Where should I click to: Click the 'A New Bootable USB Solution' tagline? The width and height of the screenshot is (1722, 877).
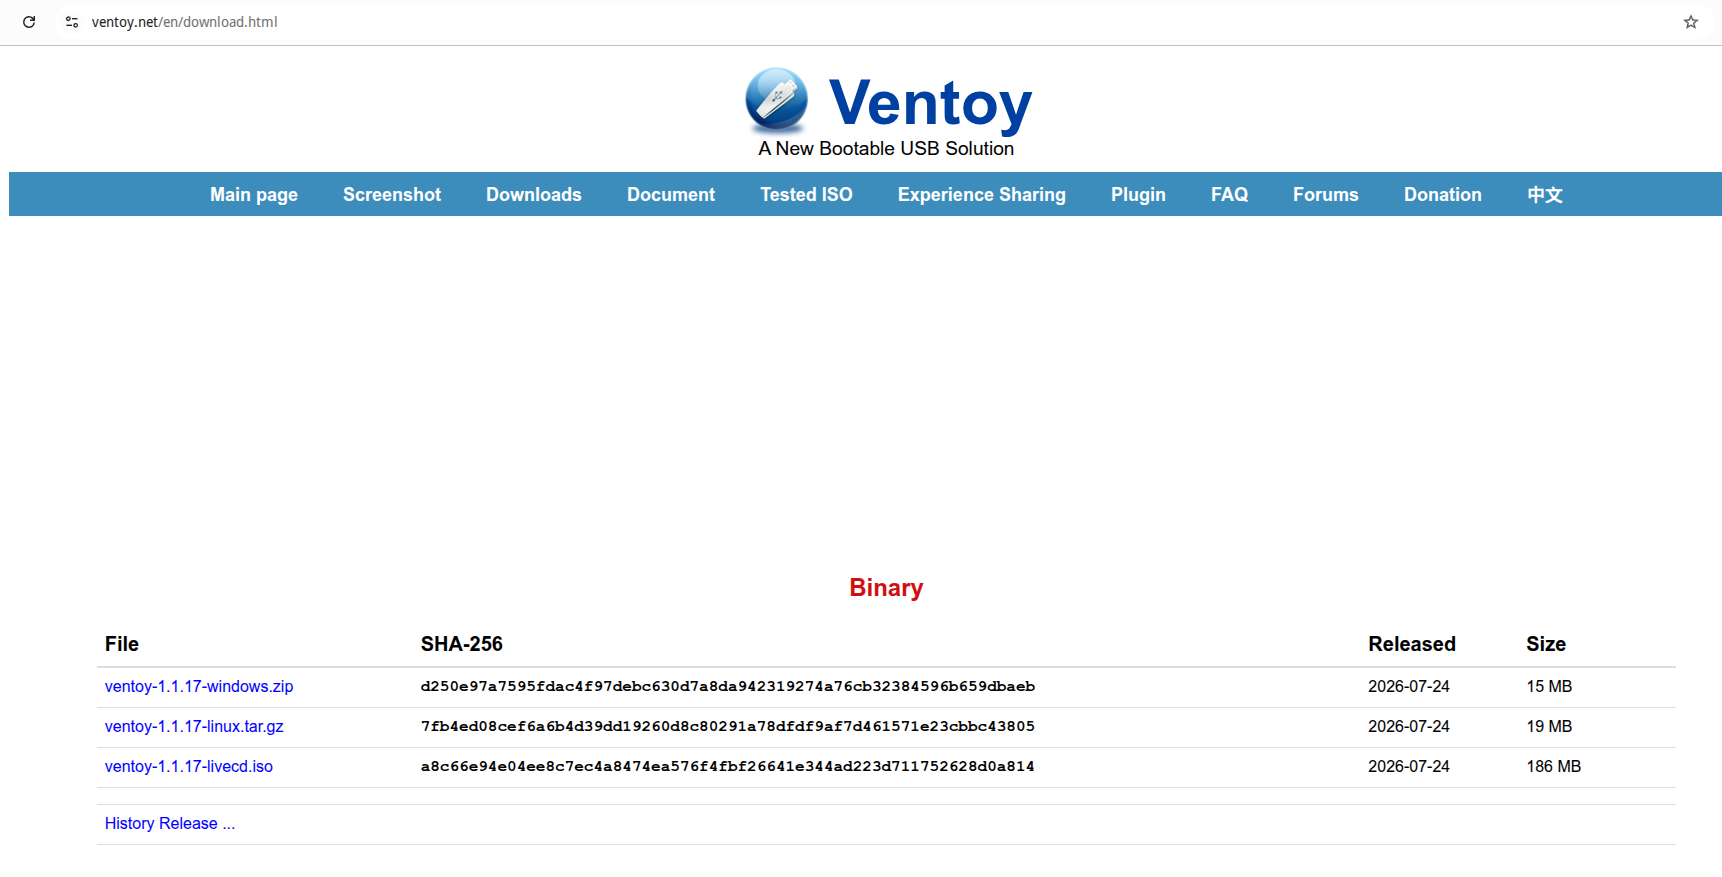(886, 149)
